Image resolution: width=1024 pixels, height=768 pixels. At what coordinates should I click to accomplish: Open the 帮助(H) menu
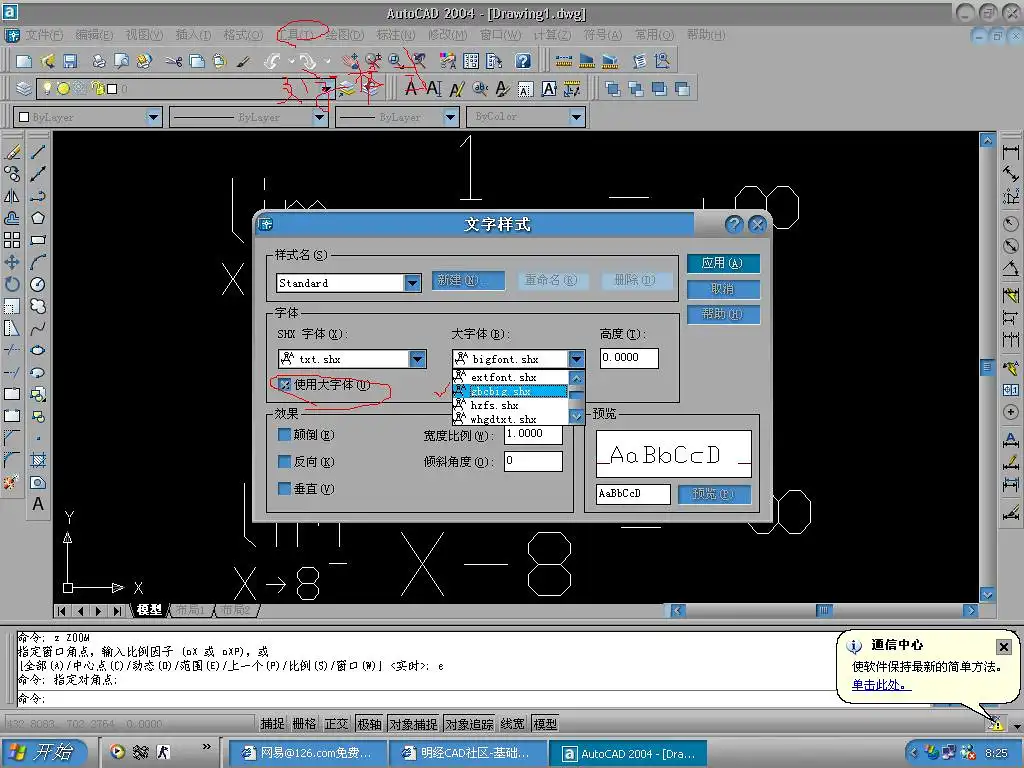pos(706,35)
